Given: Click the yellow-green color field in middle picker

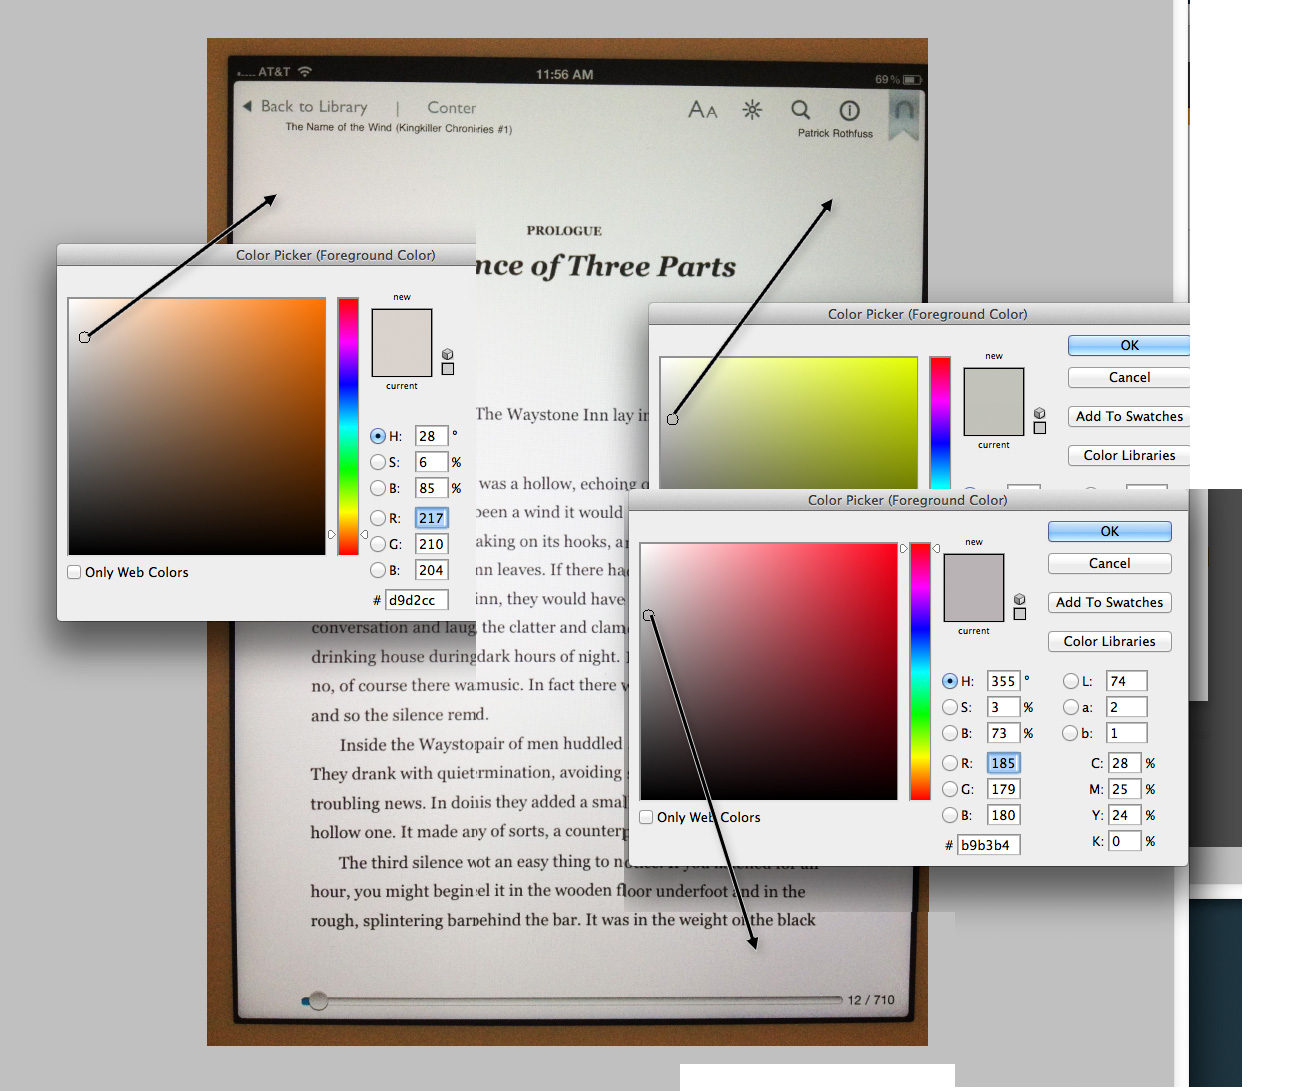Looking at the screenshot, I should click(x=789, y=423).
